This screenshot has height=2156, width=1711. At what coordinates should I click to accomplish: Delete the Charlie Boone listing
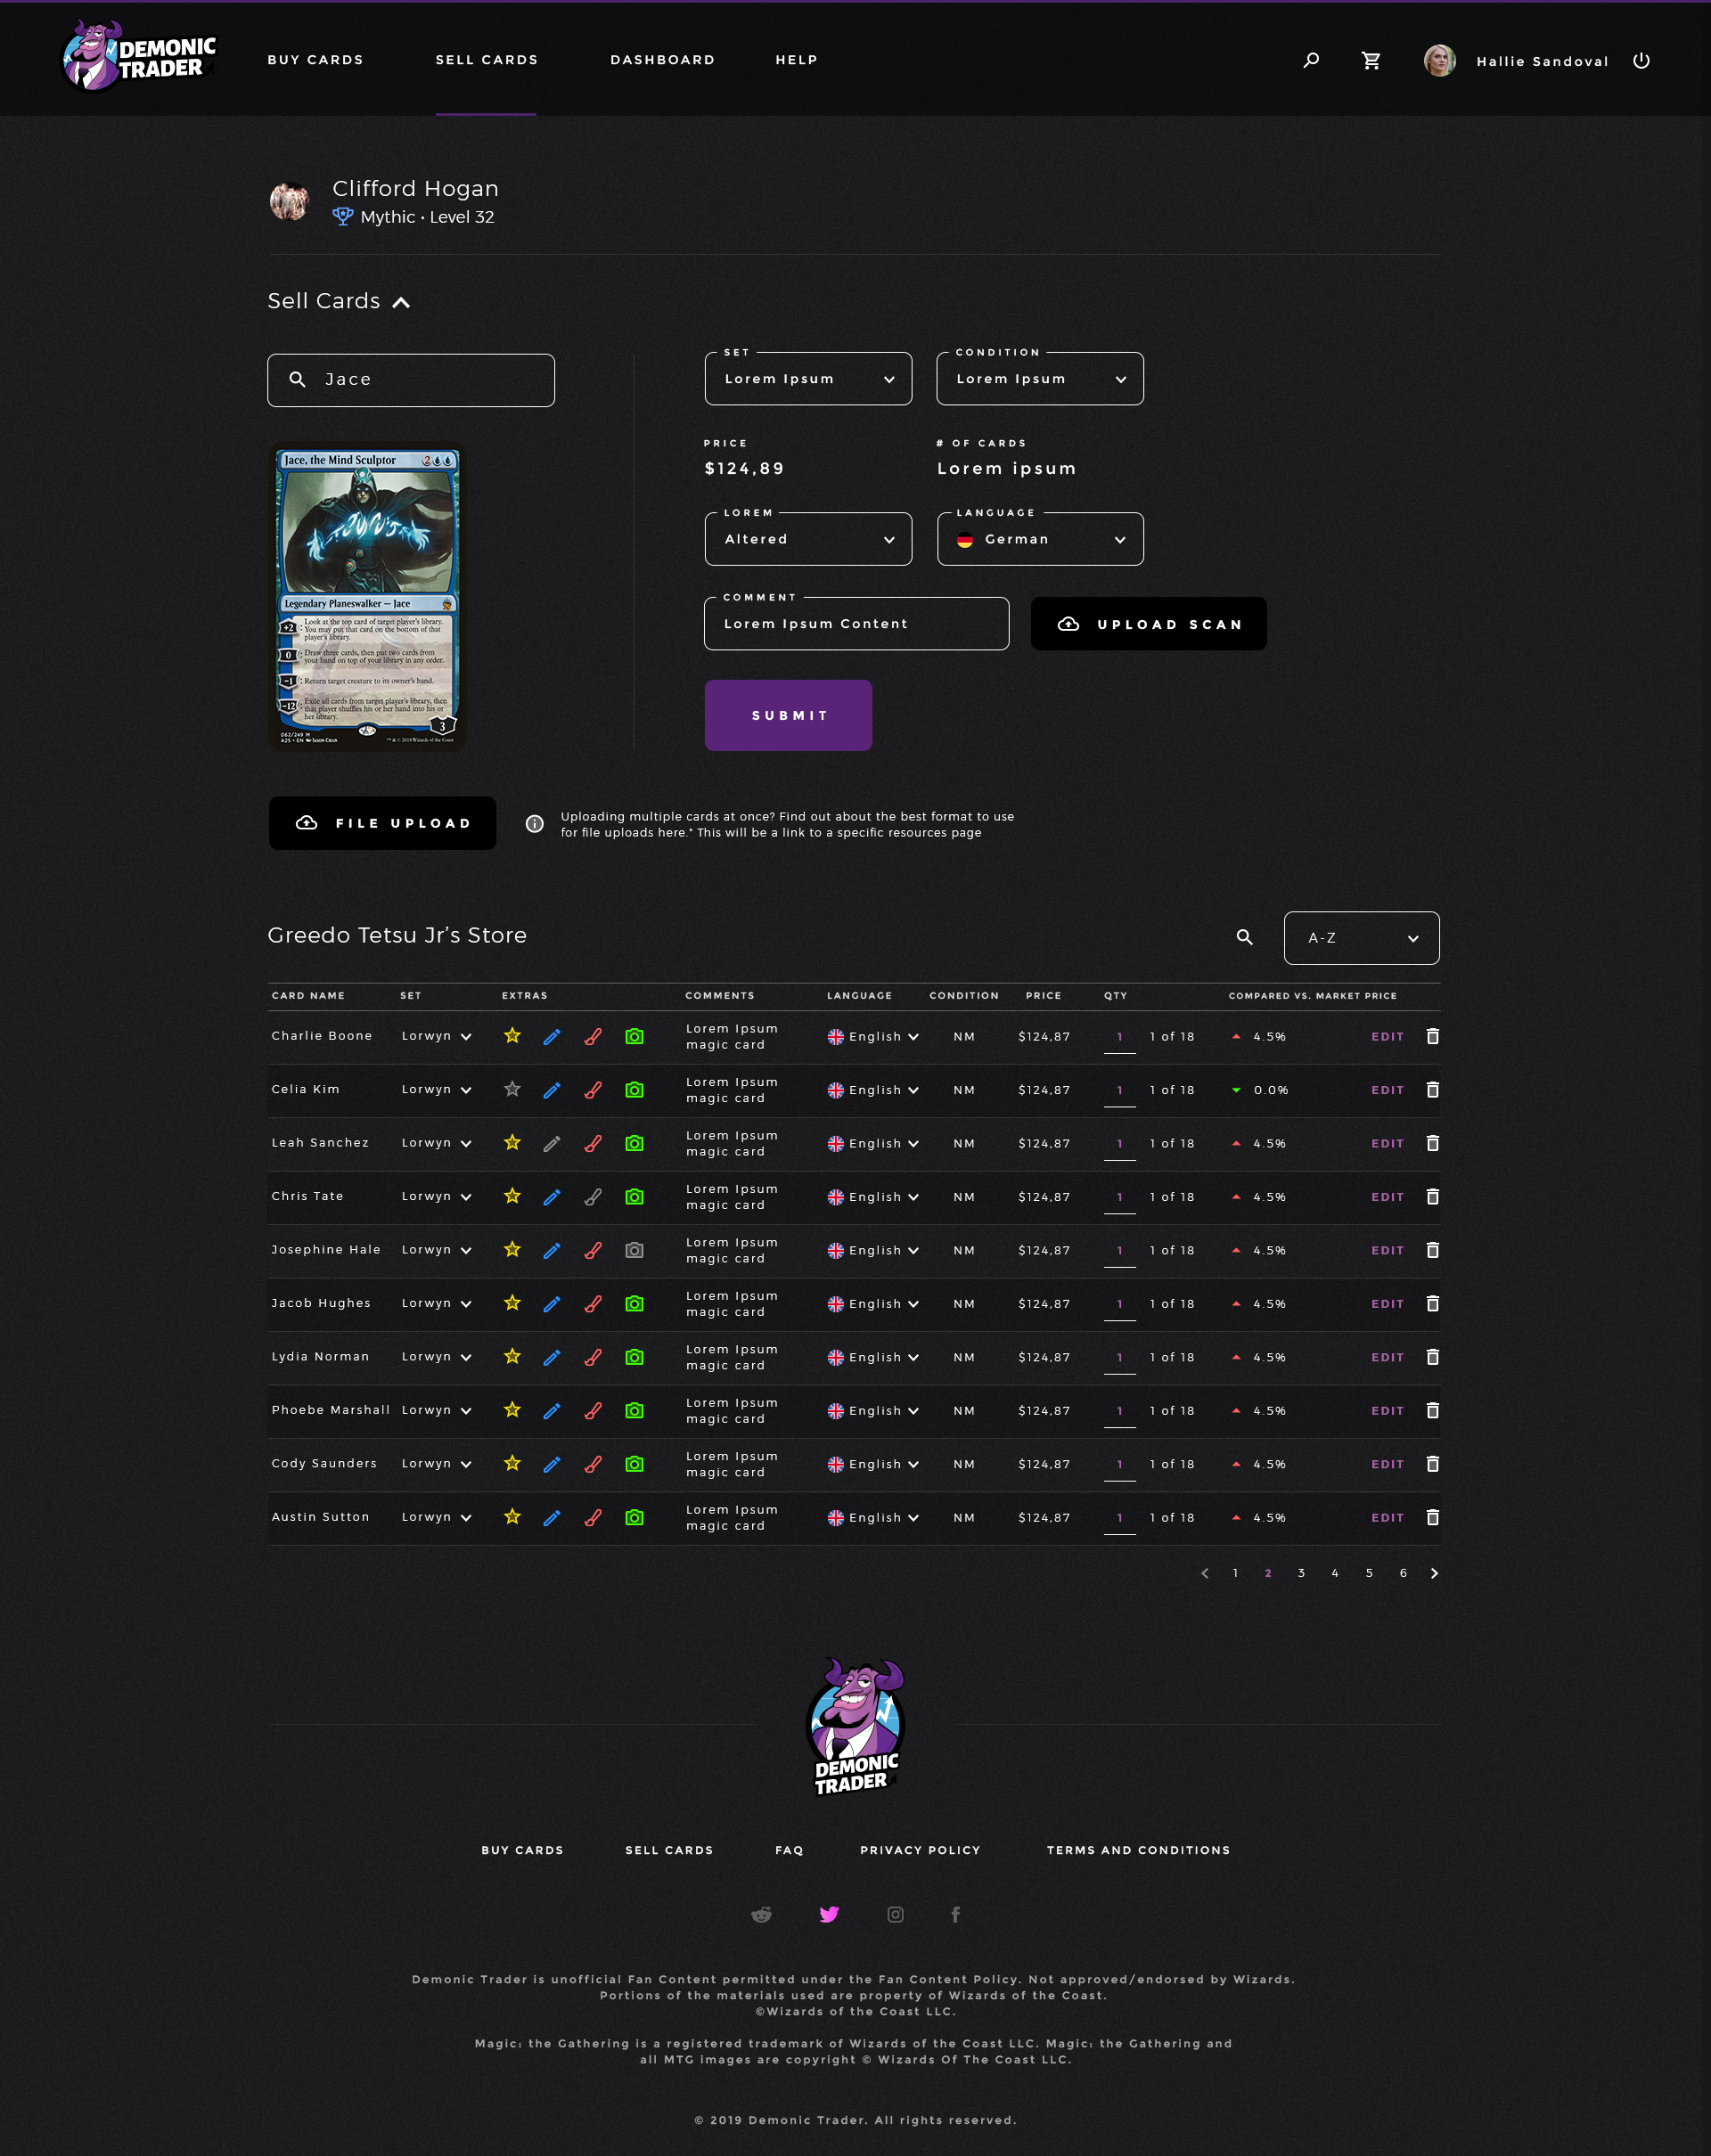1432,1036
